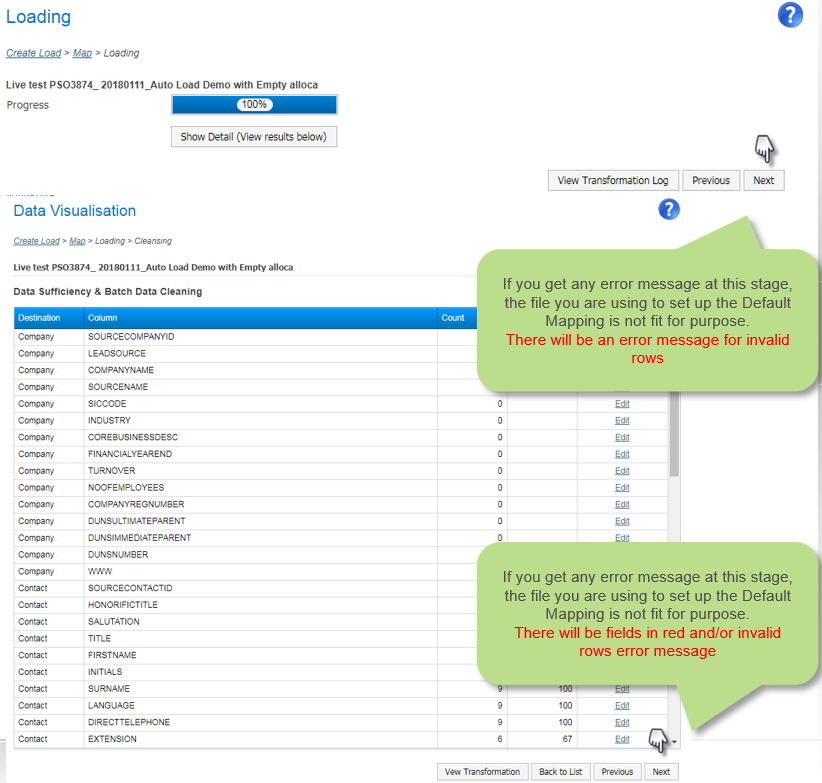Viewport: 822px width, 783px height.
Task: Select the TITLE cell
Action: tap(261, 638)
